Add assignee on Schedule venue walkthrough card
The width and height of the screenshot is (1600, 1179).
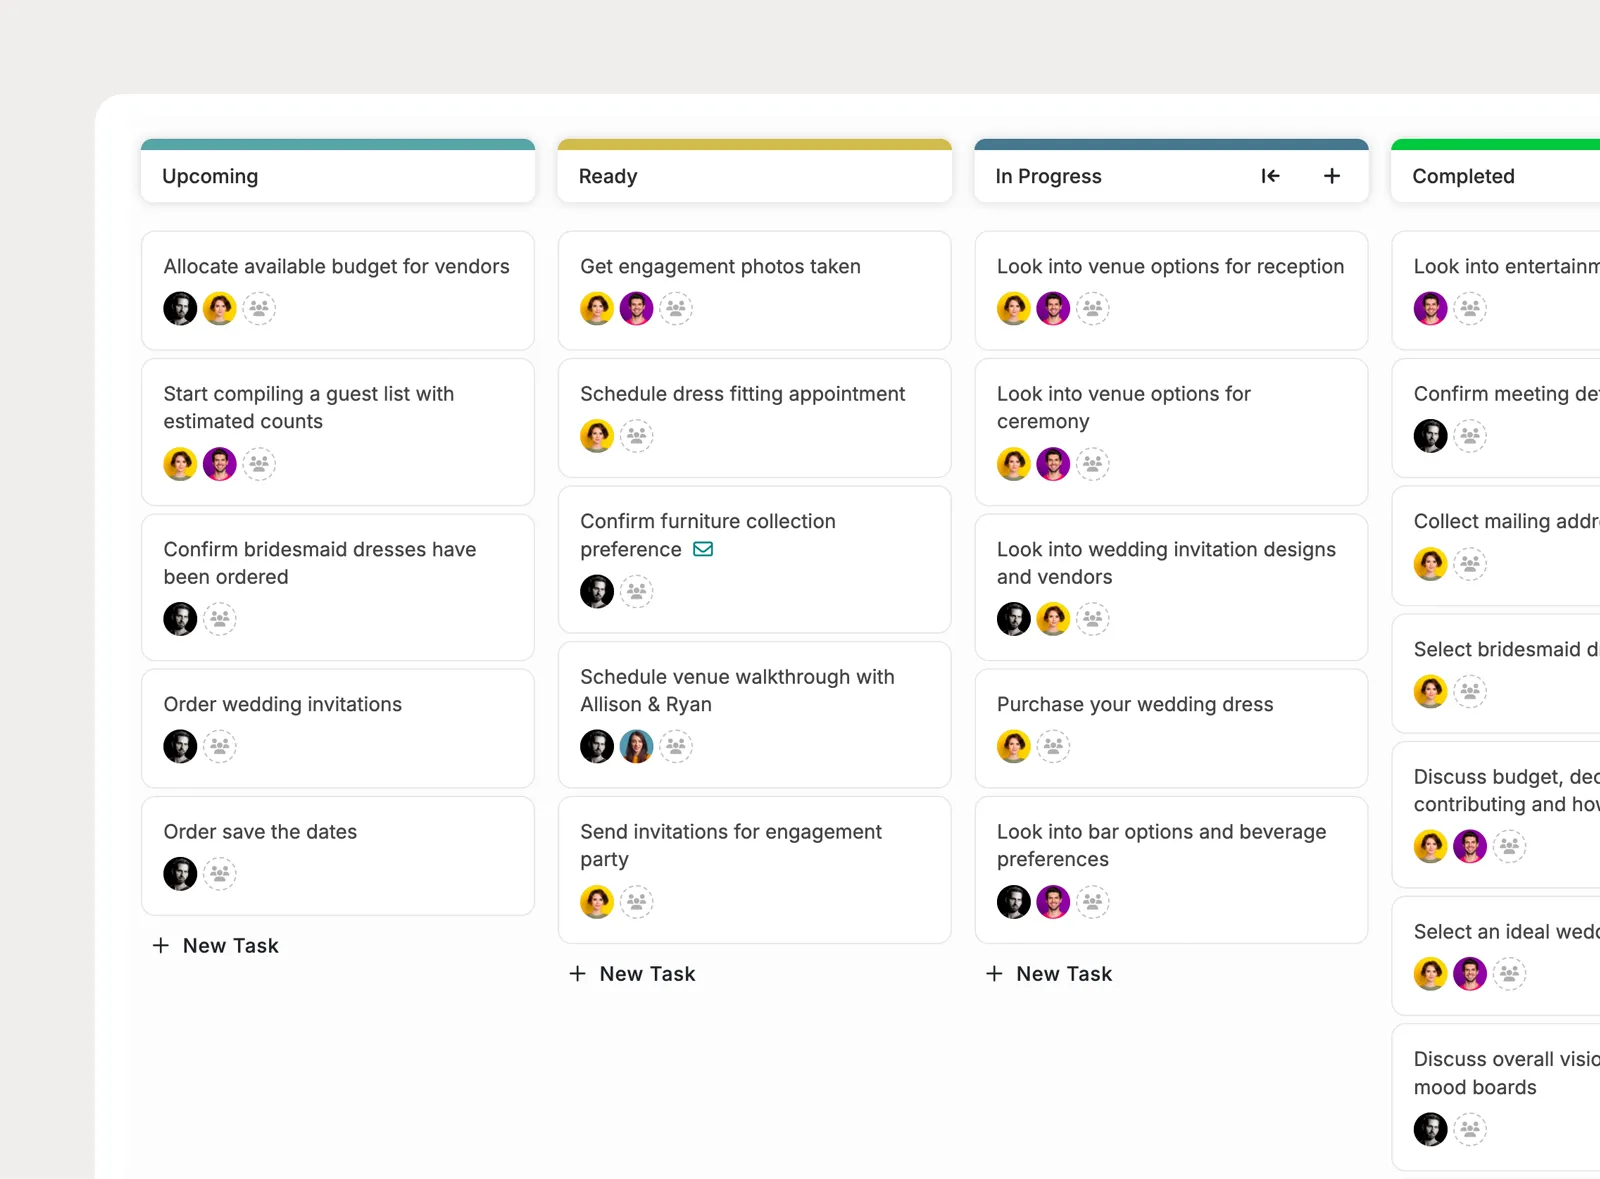point(676,746)
